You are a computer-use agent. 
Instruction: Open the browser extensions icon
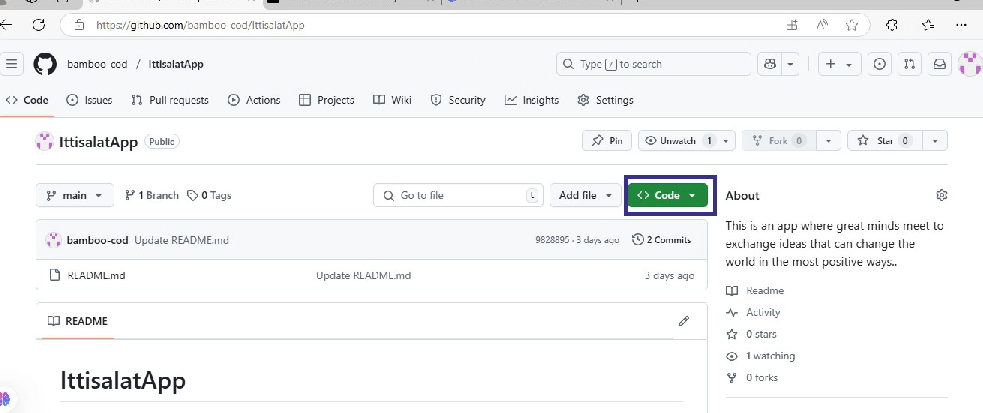(x=891, y=25)
